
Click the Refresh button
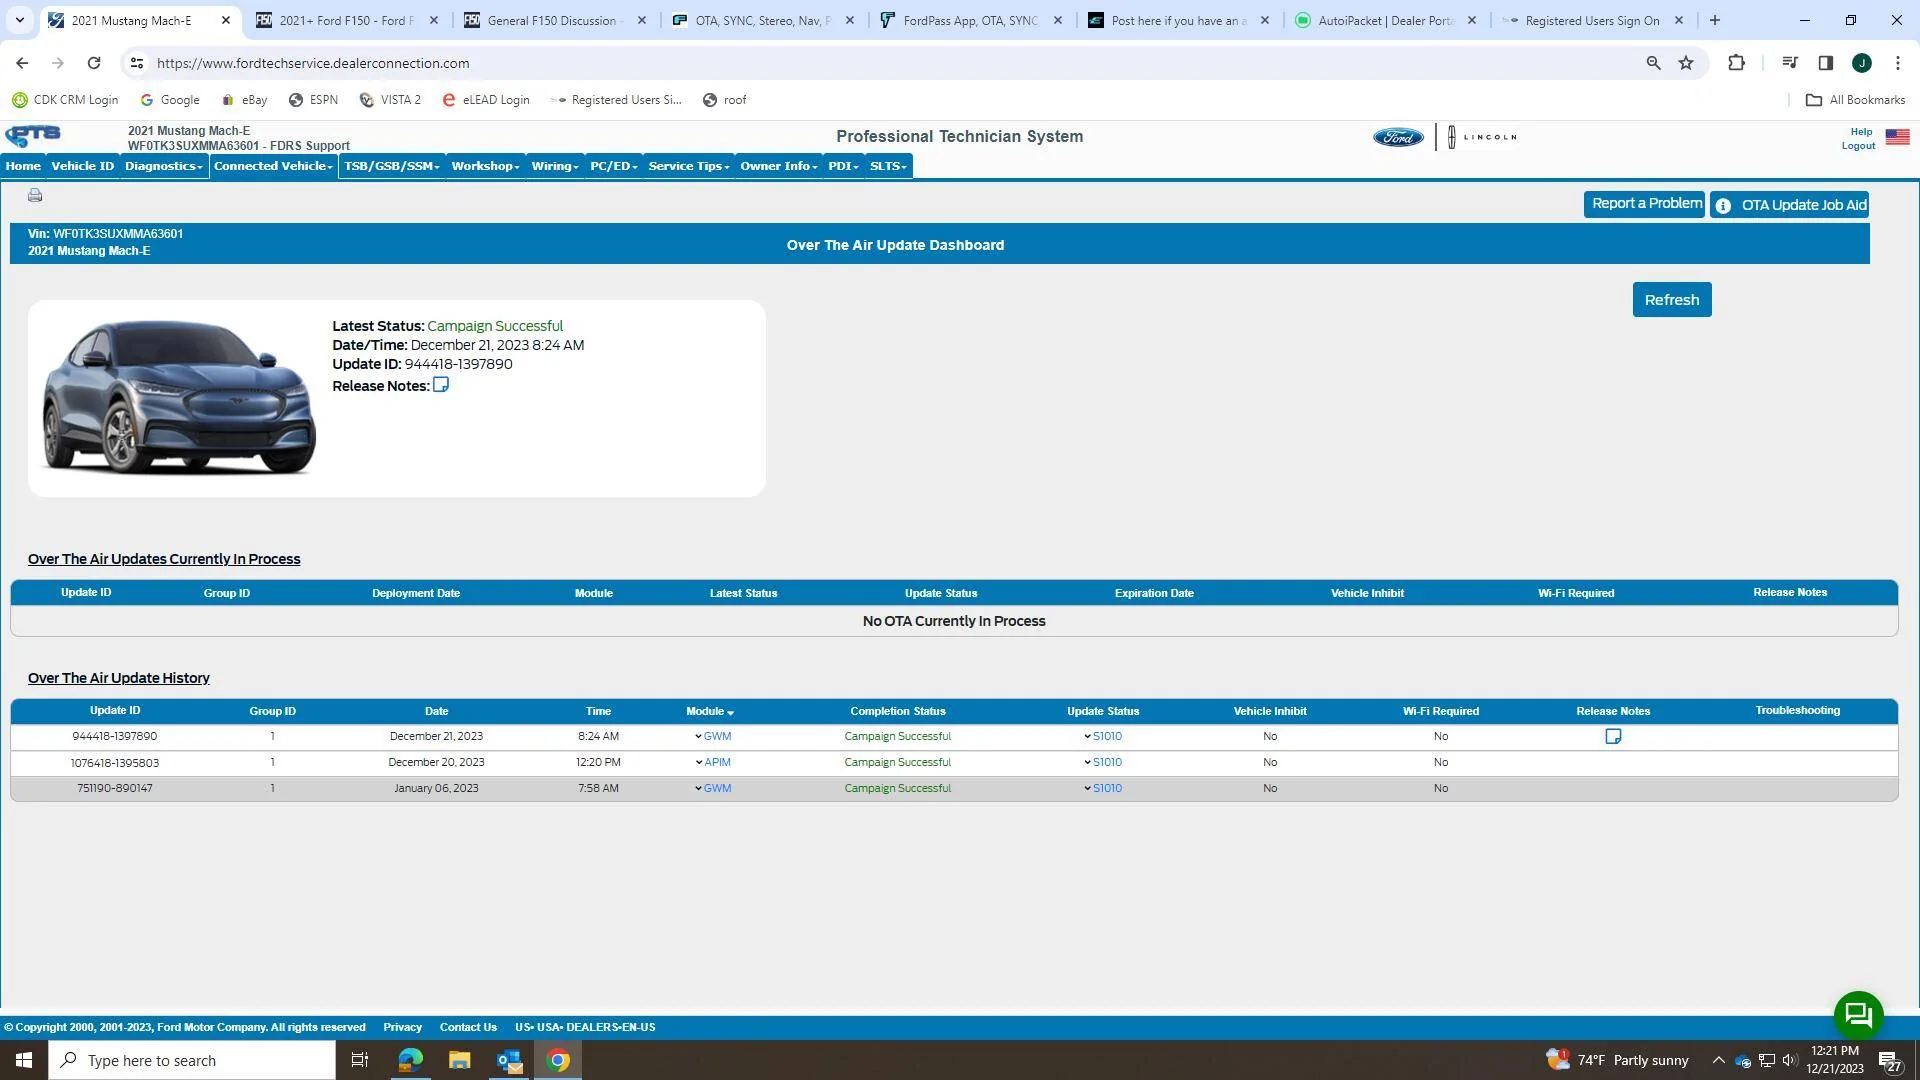coord(1671,300)
